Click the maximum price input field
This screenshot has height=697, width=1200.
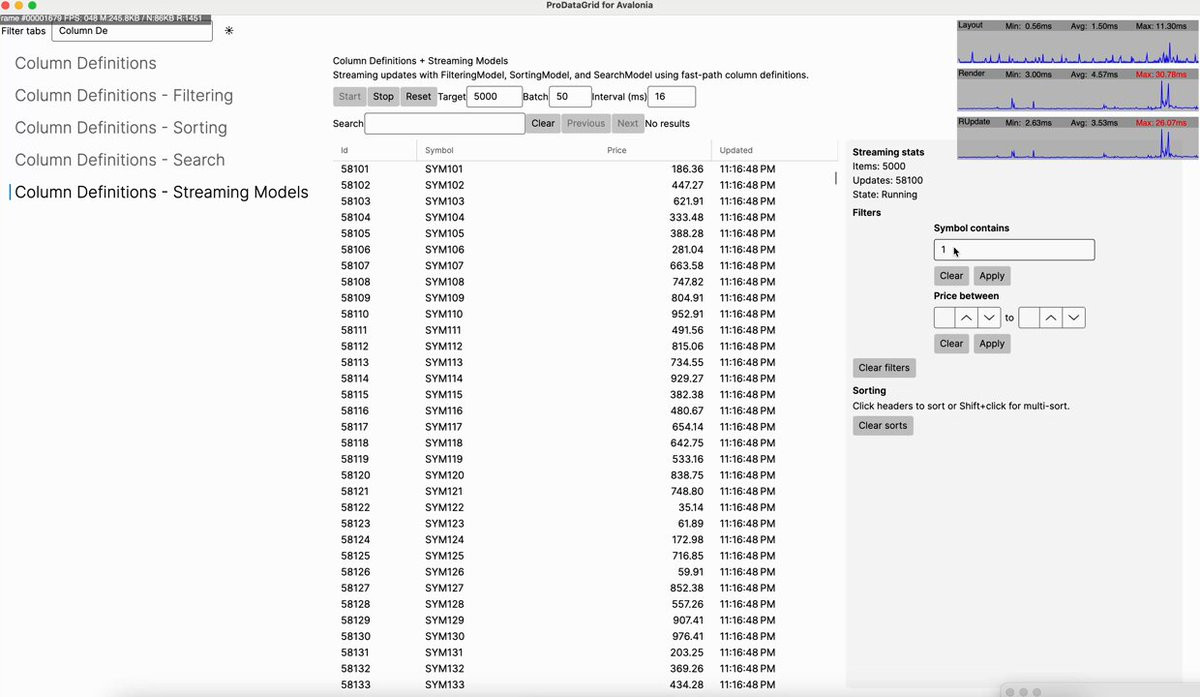point(1029,318)
